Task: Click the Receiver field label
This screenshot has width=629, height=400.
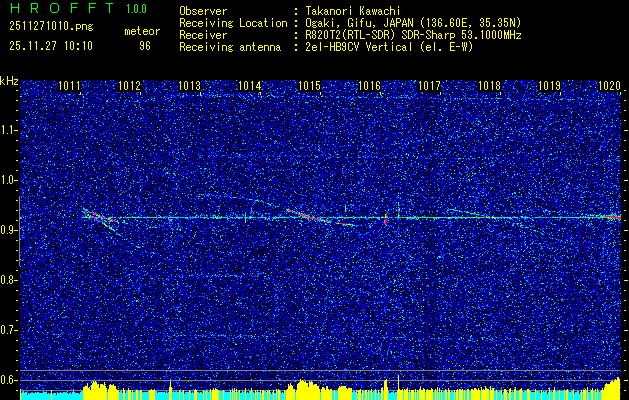Action: (x=203, y=35)
